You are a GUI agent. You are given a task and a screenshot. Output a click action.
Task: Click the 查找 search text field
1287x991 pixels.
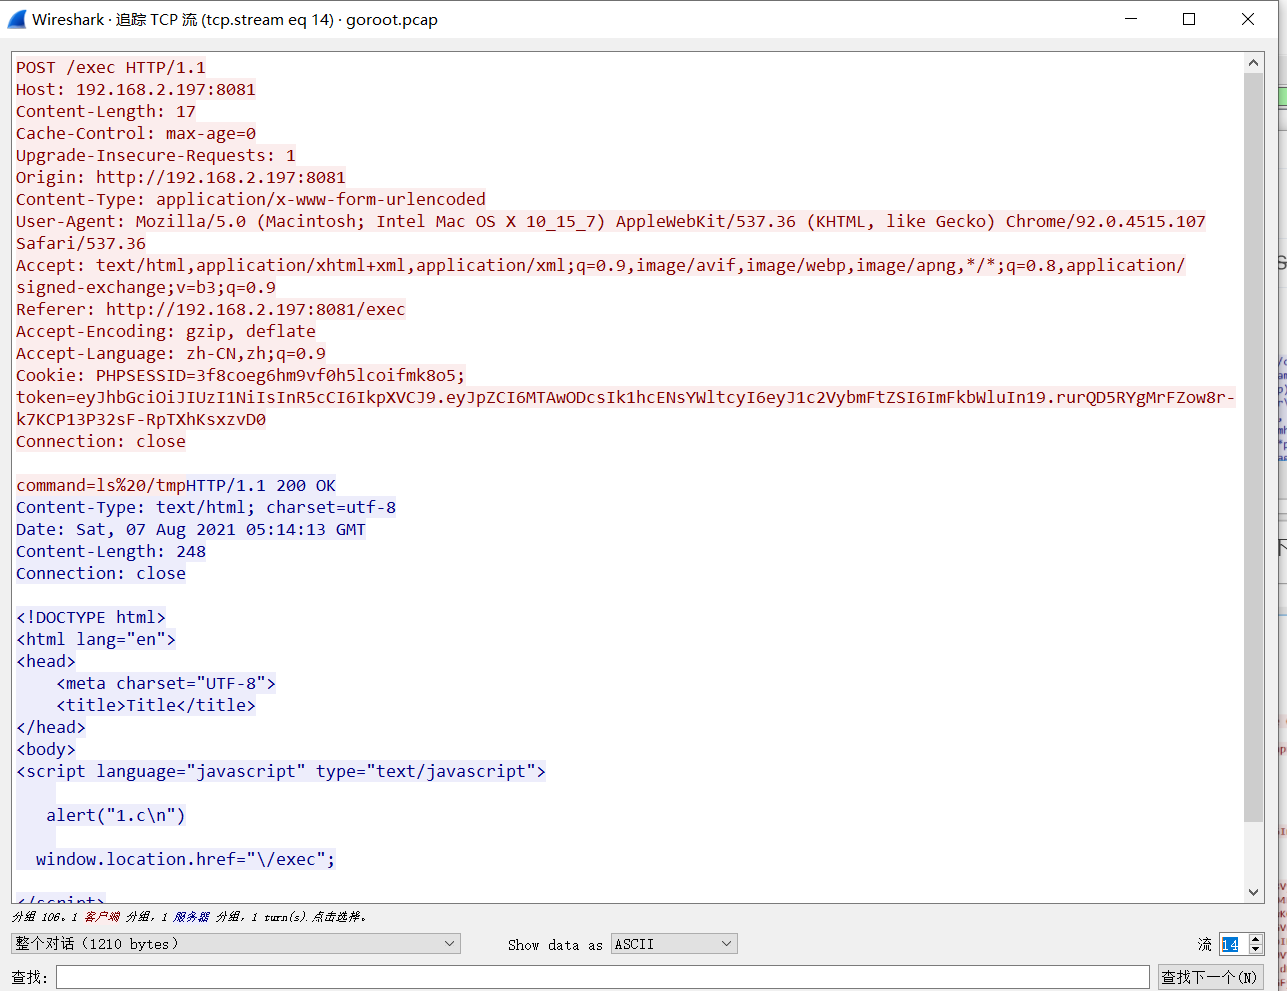(603, 977)
